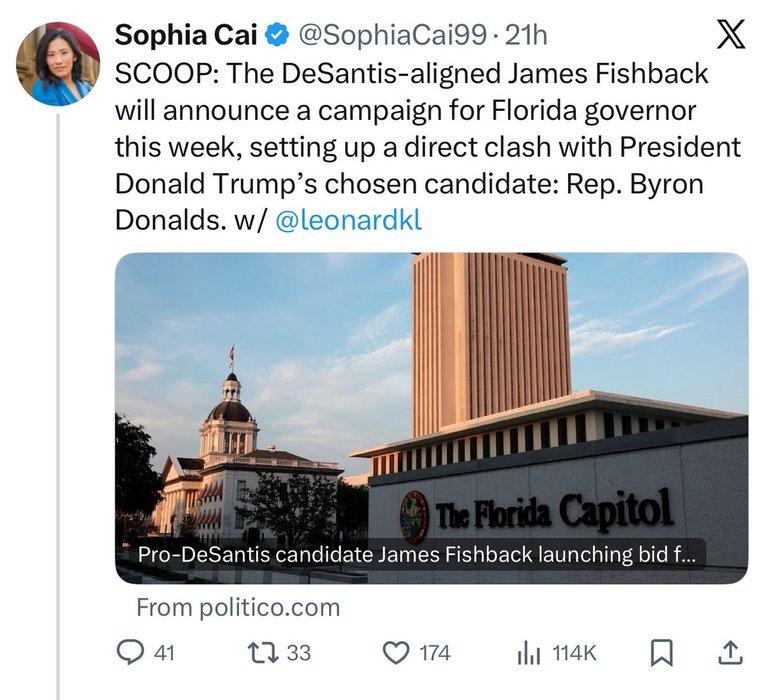
Task: Click the 174 likes count
Action: (x=434, y=653)
